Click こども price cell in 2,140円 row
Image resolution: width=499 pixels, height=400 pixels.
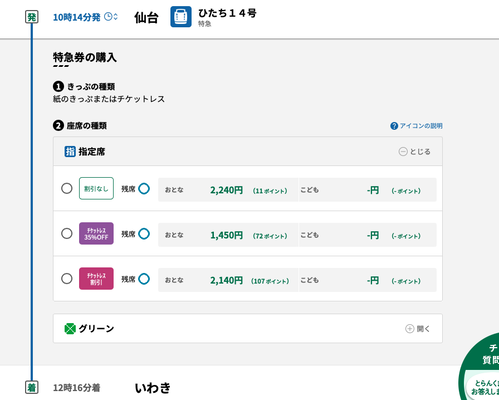click(368, 280)
